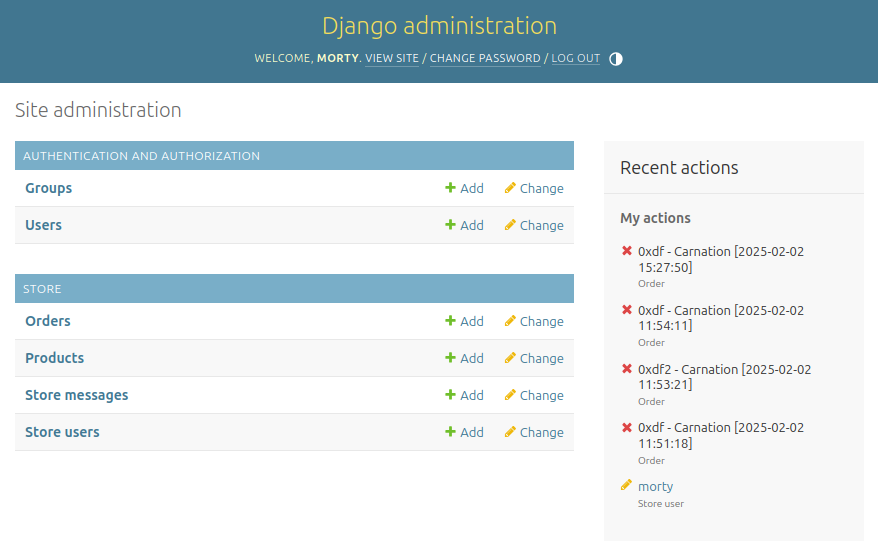The height and width of the screenshot is (552, 878).
Task: Open the Store users model list
Action: (x=62, y=432)
